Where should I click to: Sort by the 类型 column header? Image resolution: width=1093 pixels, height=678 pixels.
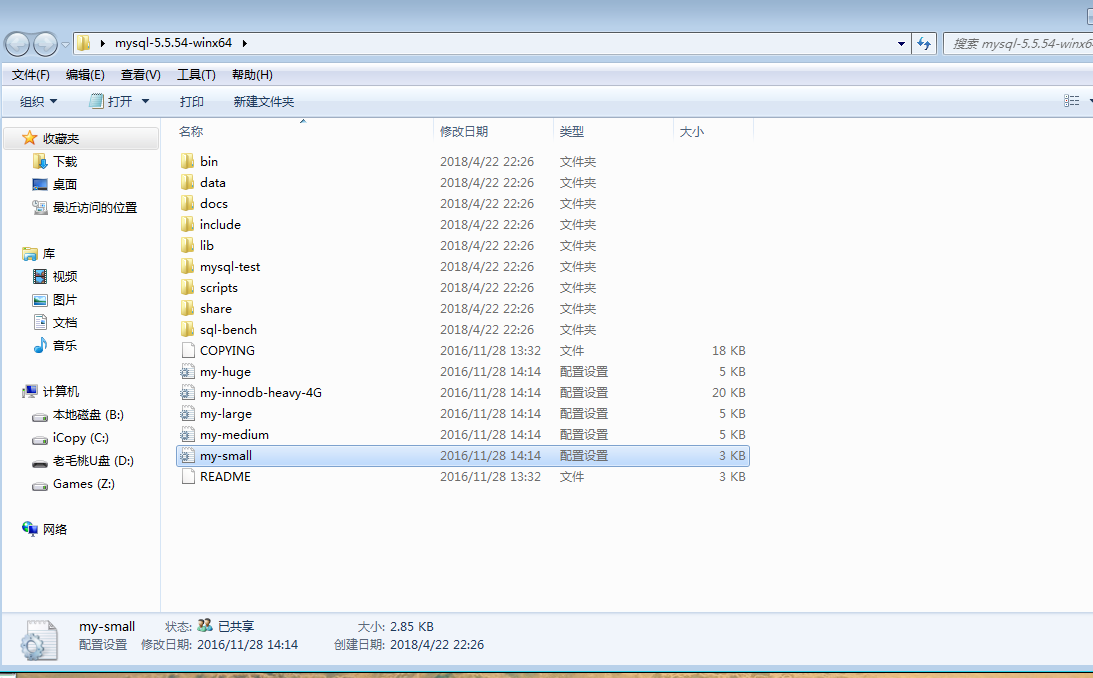click(572, 131)
